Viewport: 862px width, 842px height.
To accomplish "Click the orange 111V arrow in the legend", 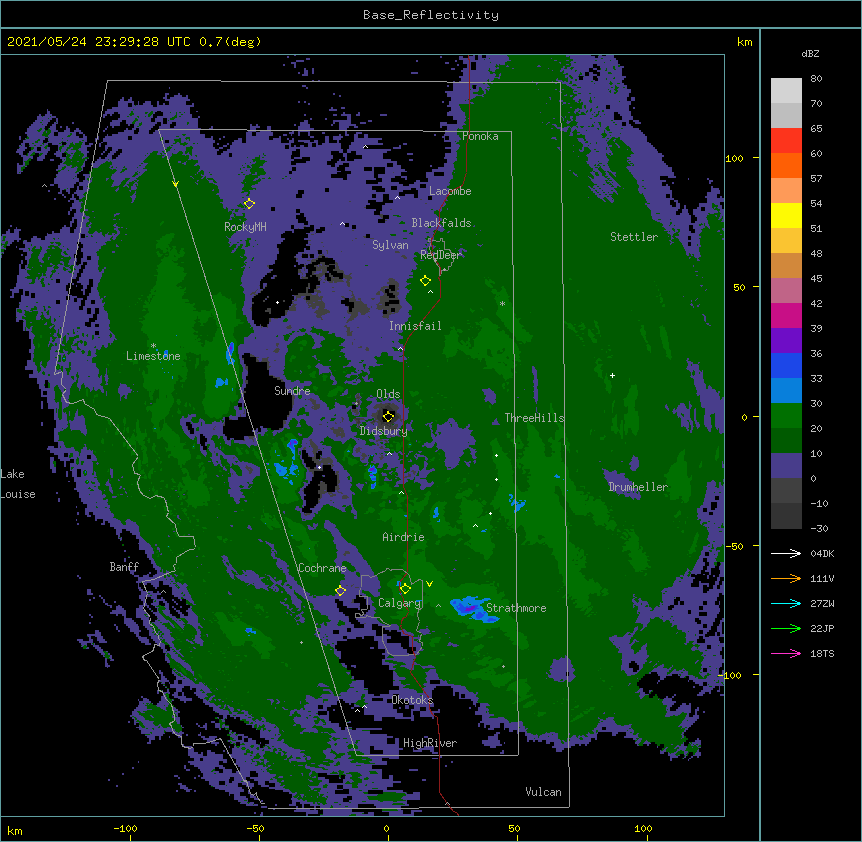I will pos(786,578).
